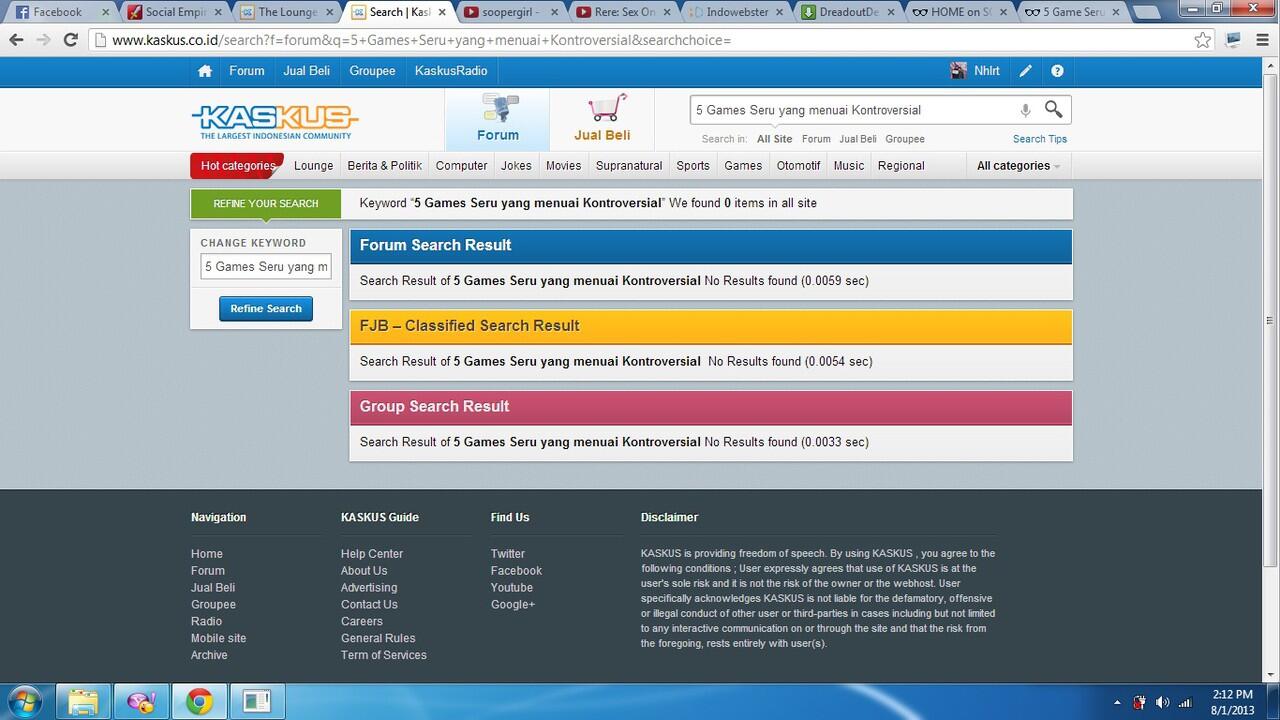
Task: Click Change Keyword input field
Action: click(x=266, y=267)
